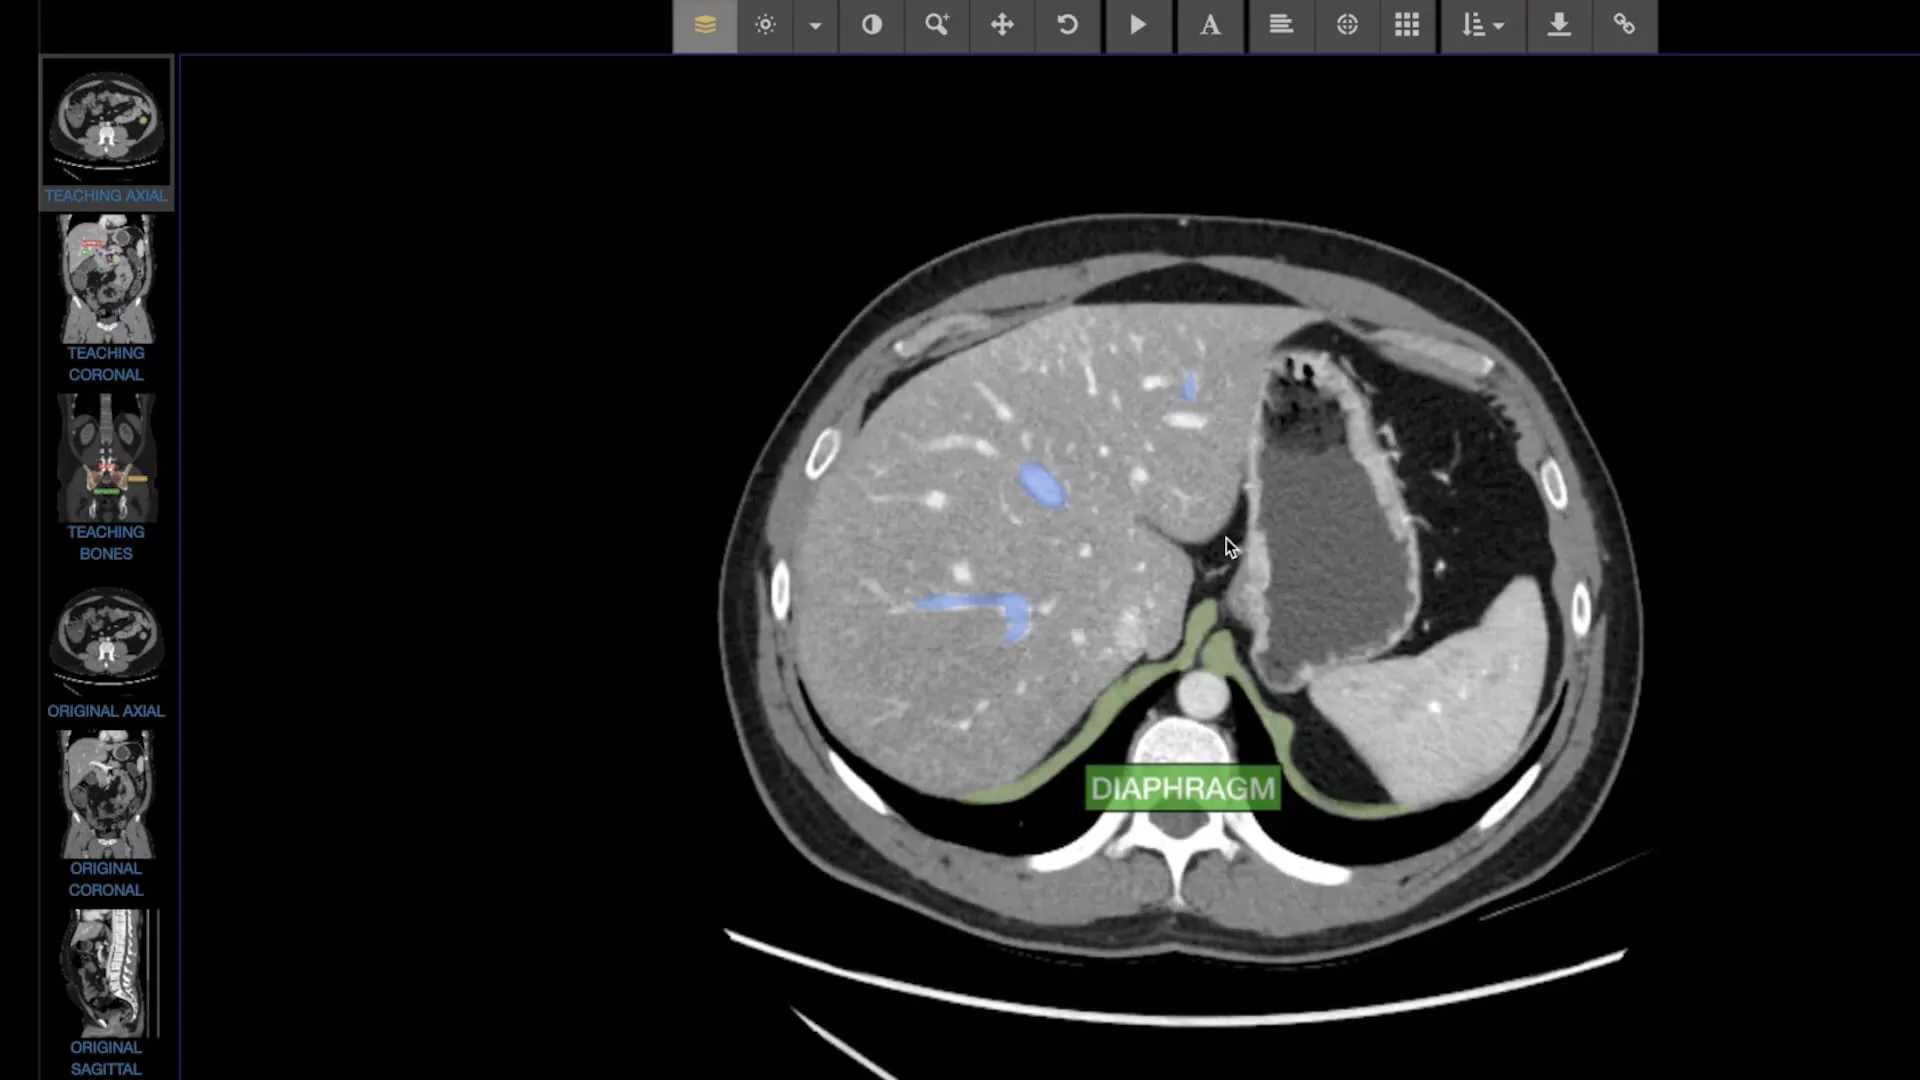This screenshot has width=1920, height=1080.
Task: Expand the sort order dropdown
Action: 1483,25
